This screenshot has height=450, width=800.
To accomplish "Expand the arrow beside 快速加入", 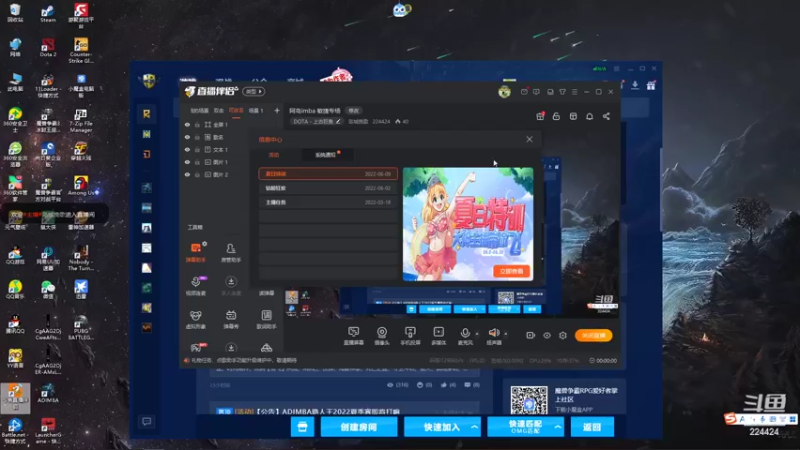I will pyautogui.click(x=474, y=427).
